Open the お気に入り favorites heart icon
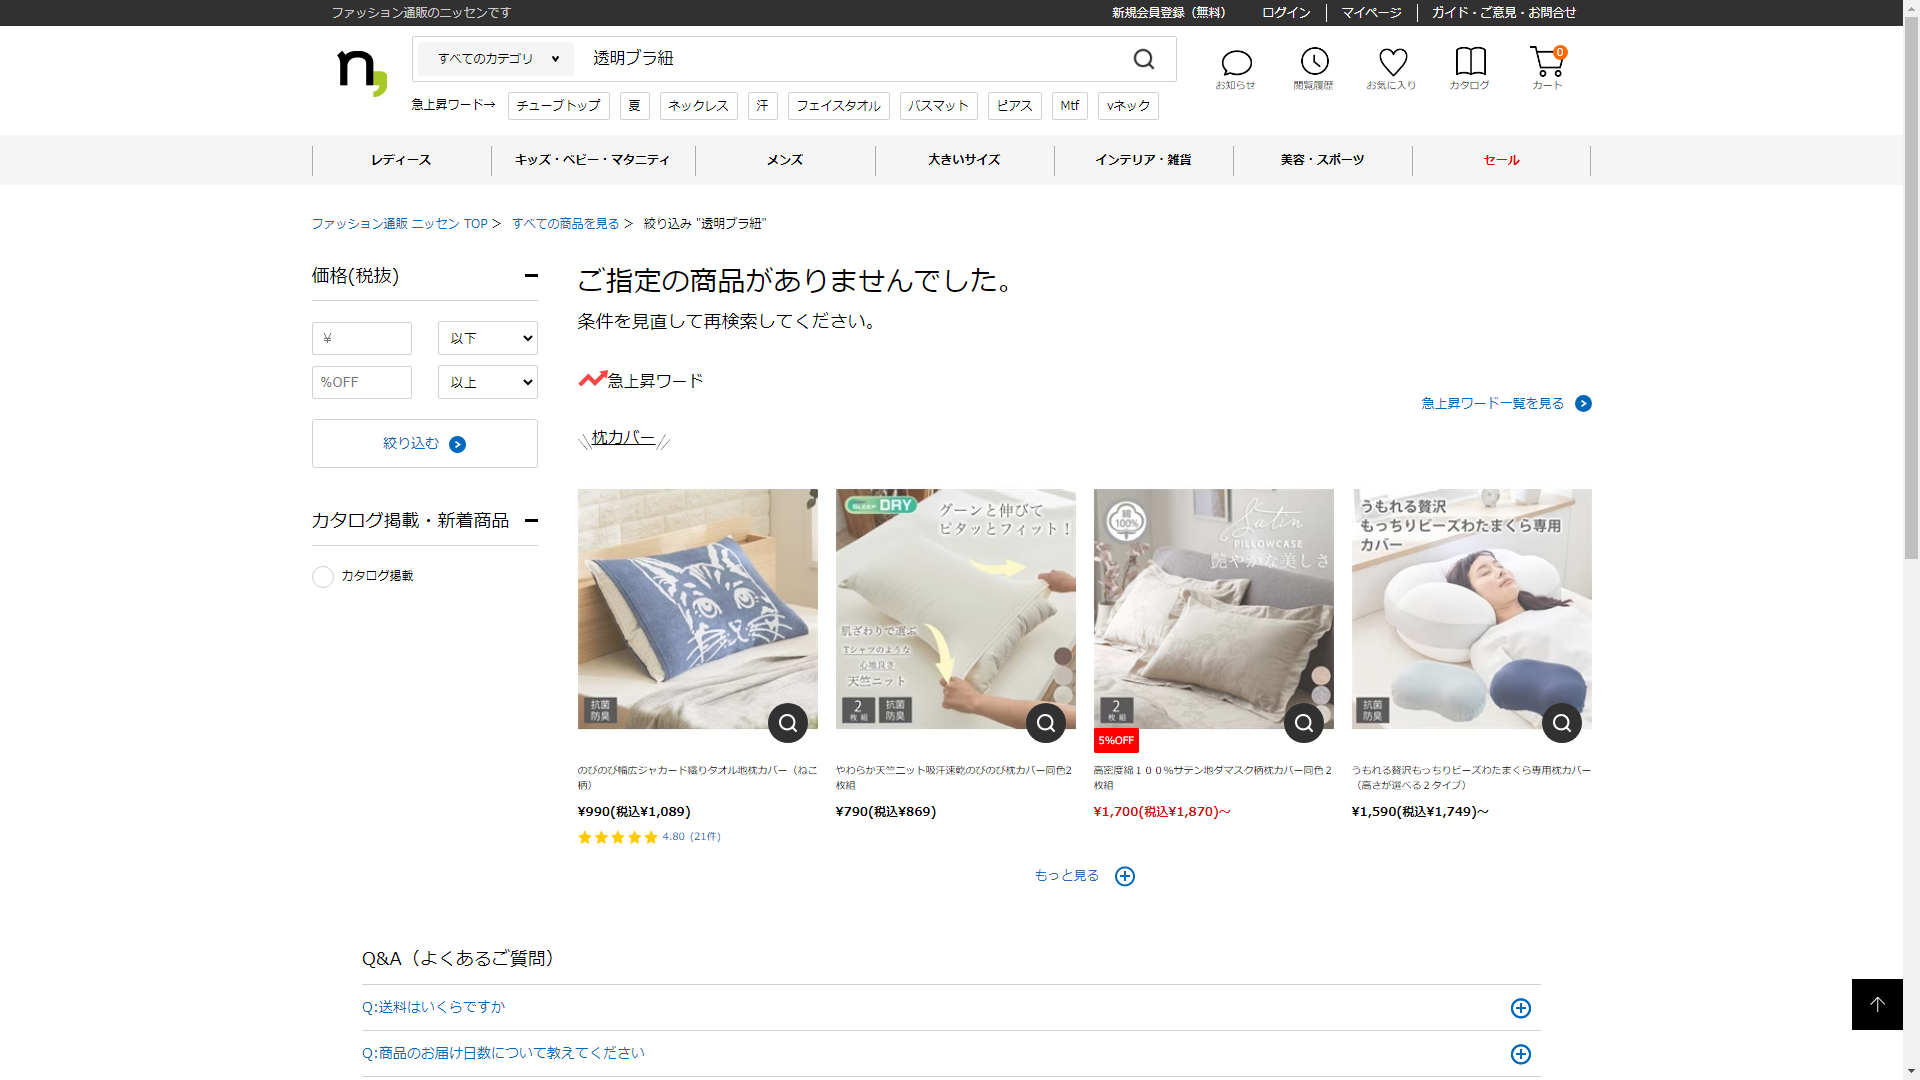1920x1080 pixels. click(1392, 62)
